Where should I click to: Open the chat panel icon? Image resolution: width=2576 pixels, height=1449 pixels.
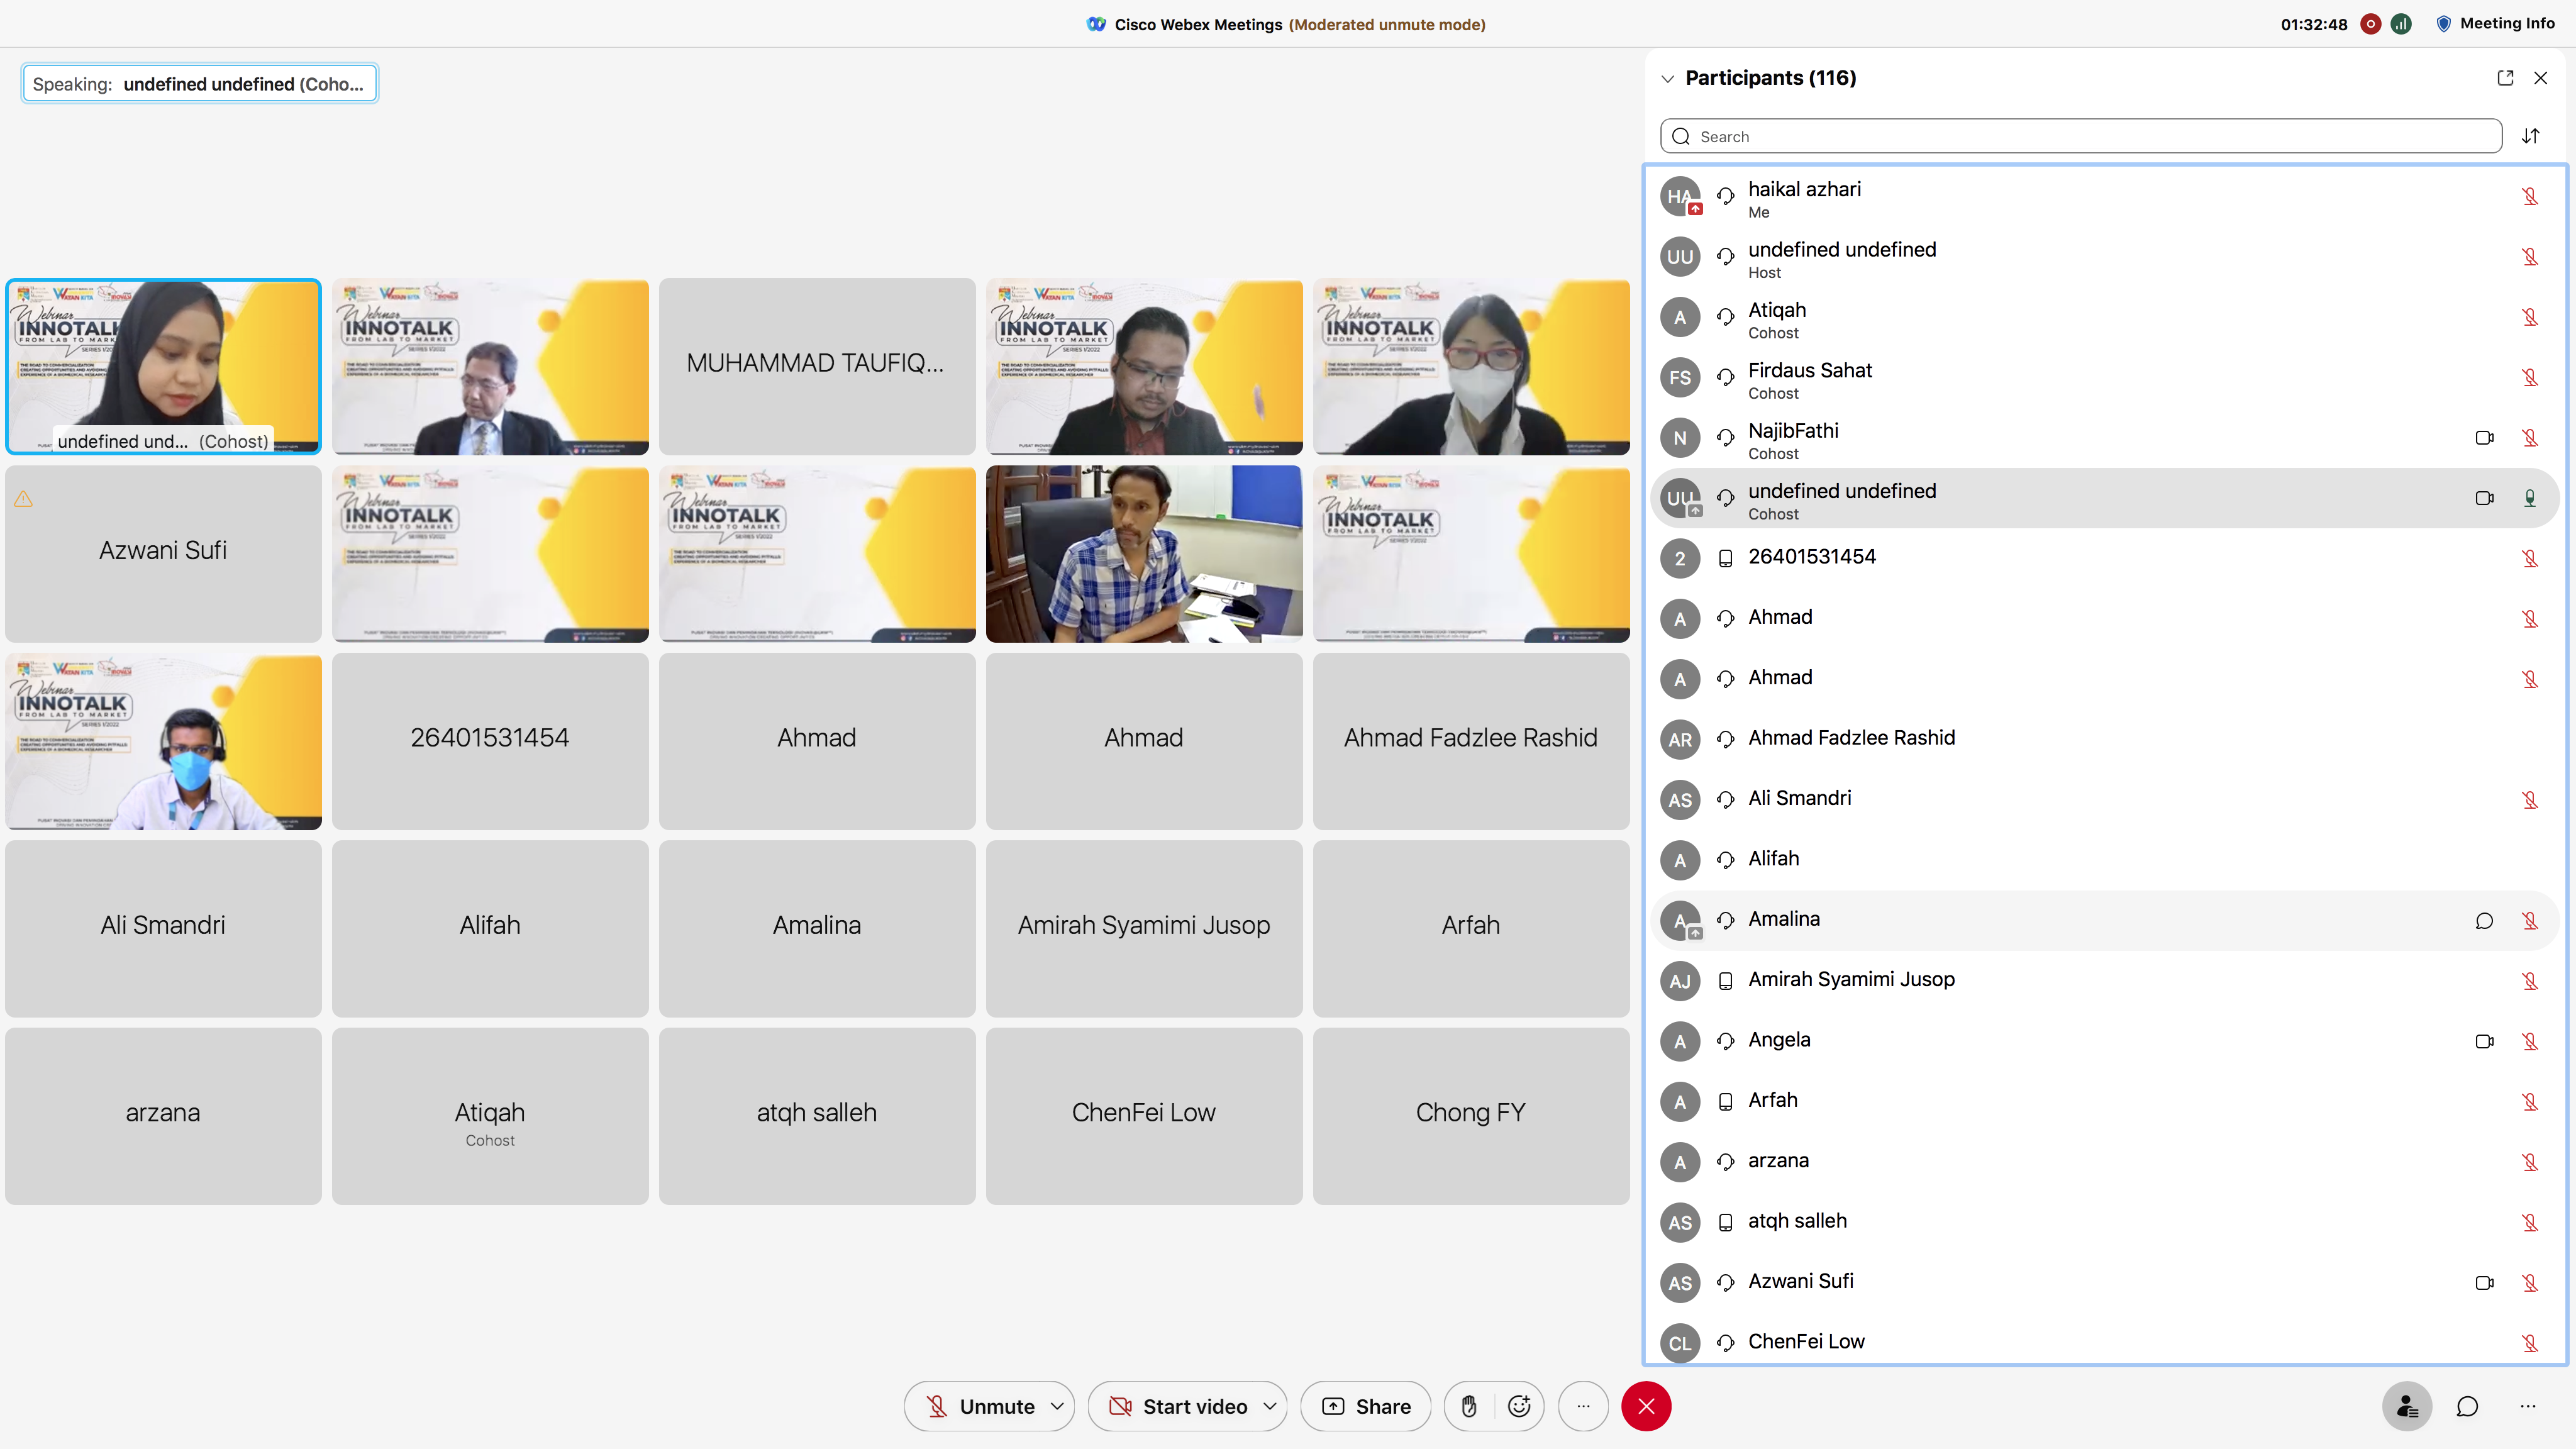[x=2467, y=1406]
